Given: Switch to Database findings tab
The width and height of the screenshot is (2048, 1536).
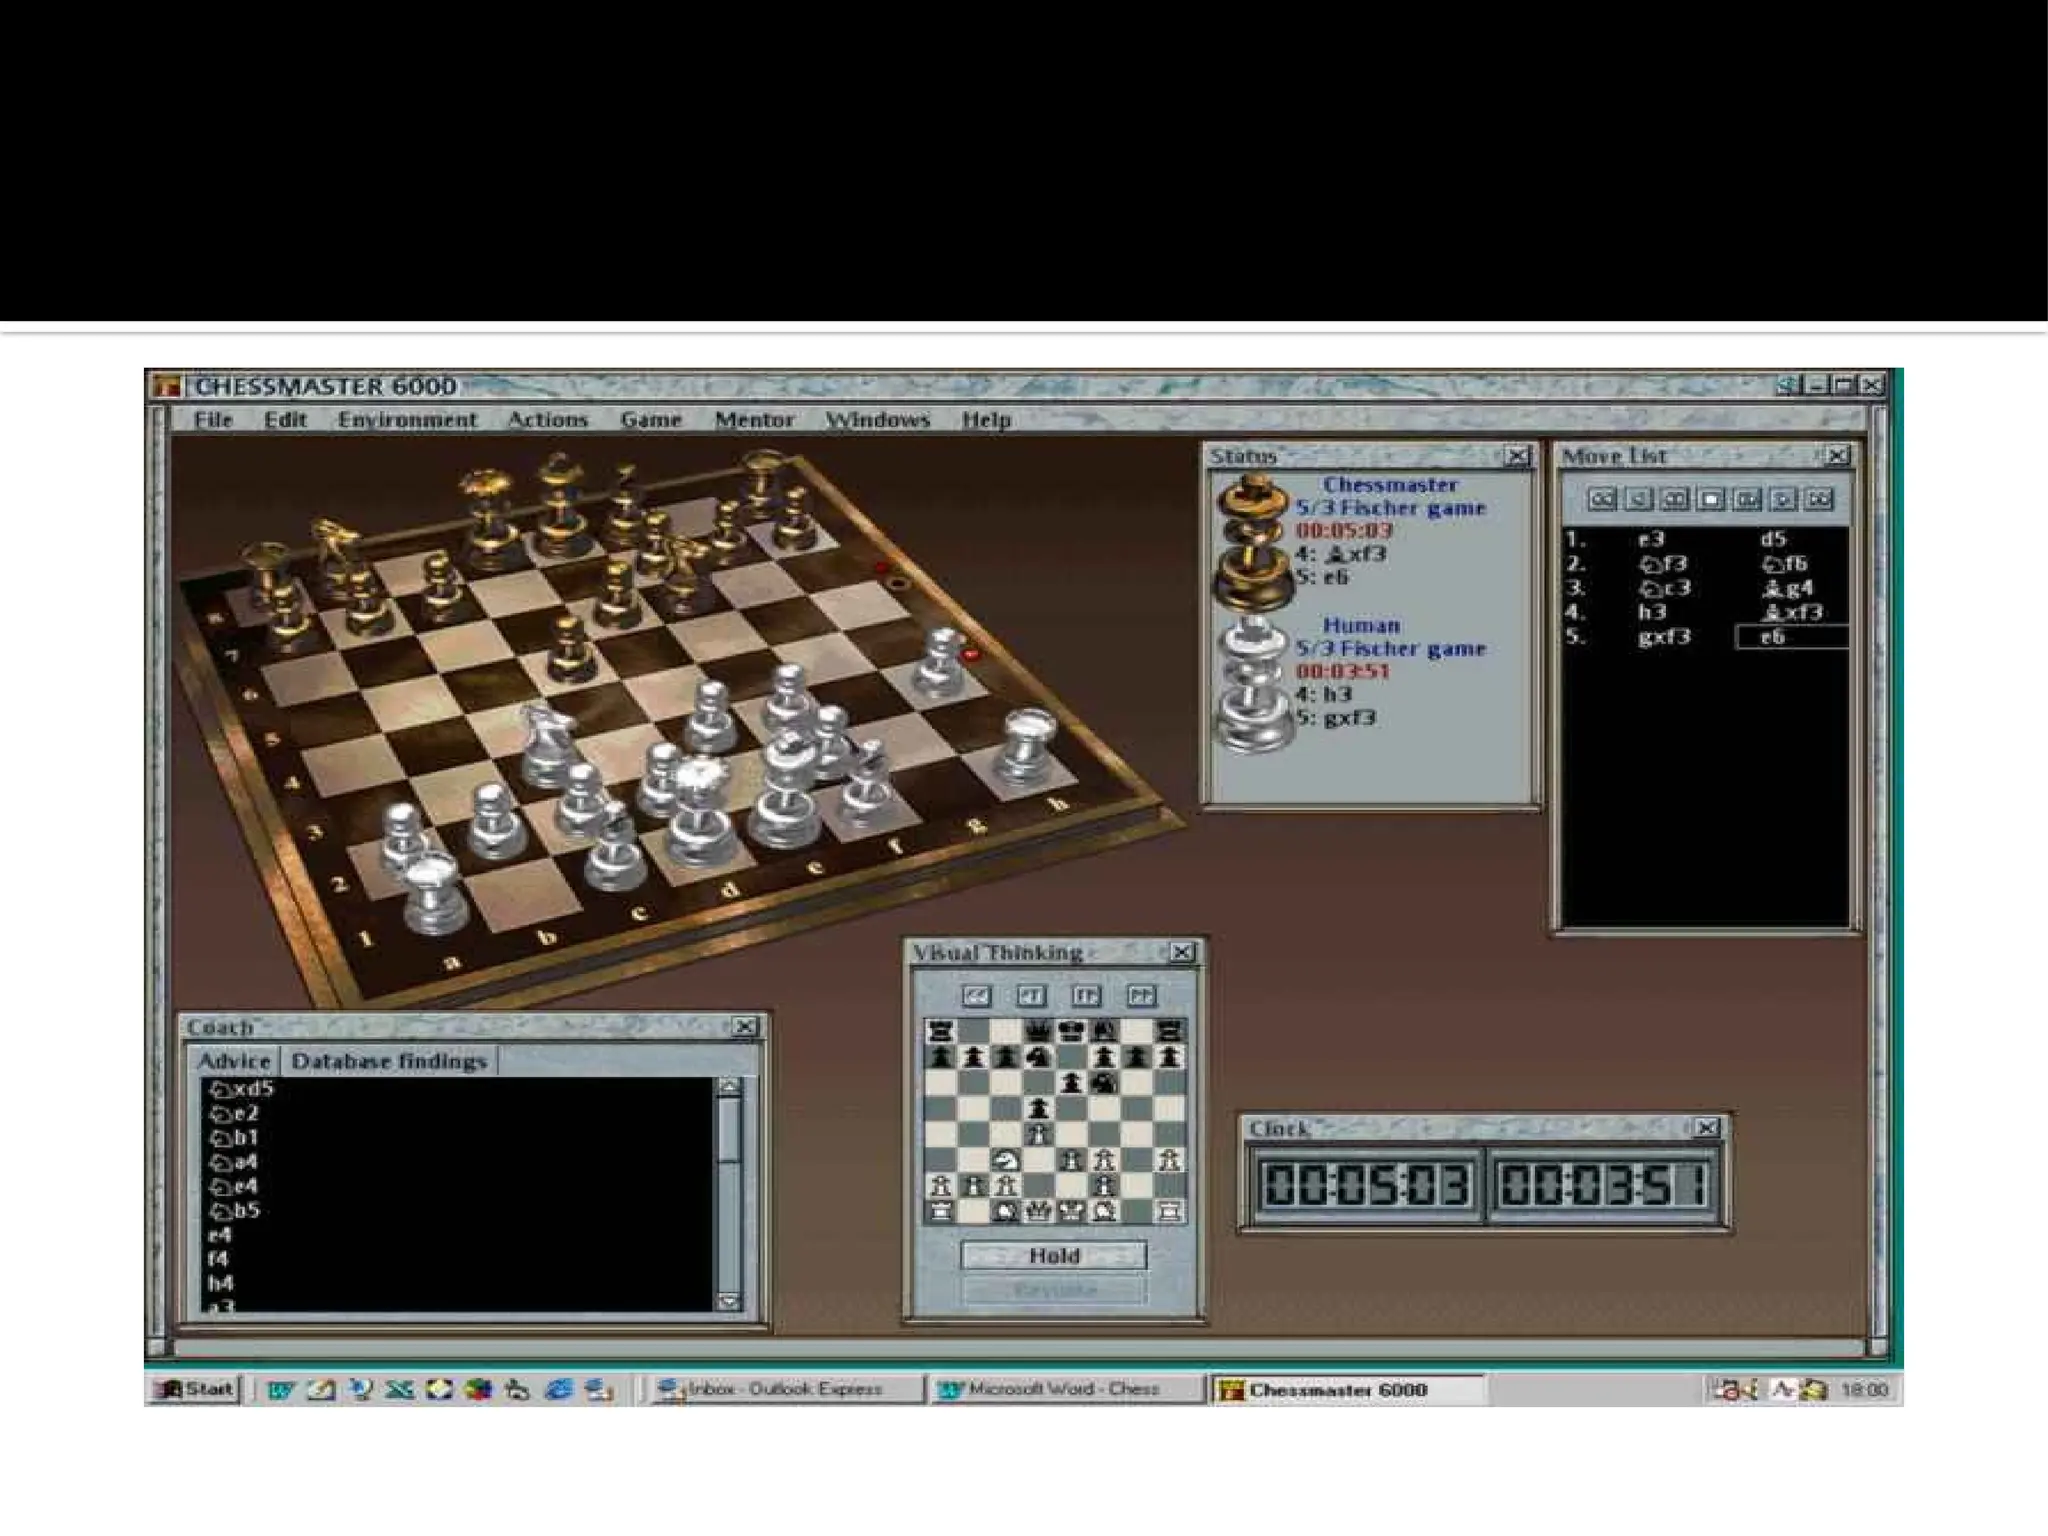Looking at the screenshot, I should 389,1061.
